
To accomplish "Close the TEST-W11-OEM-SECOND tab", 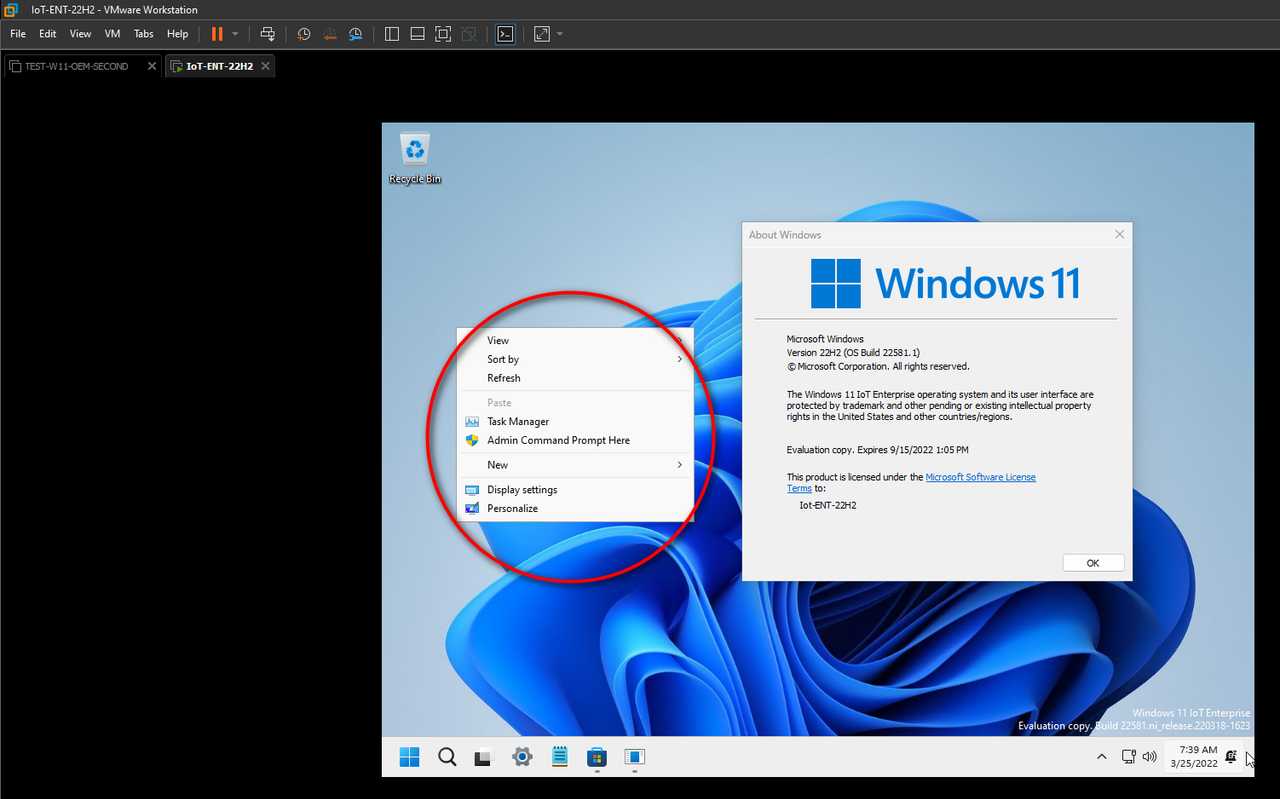I will [152, 66].
